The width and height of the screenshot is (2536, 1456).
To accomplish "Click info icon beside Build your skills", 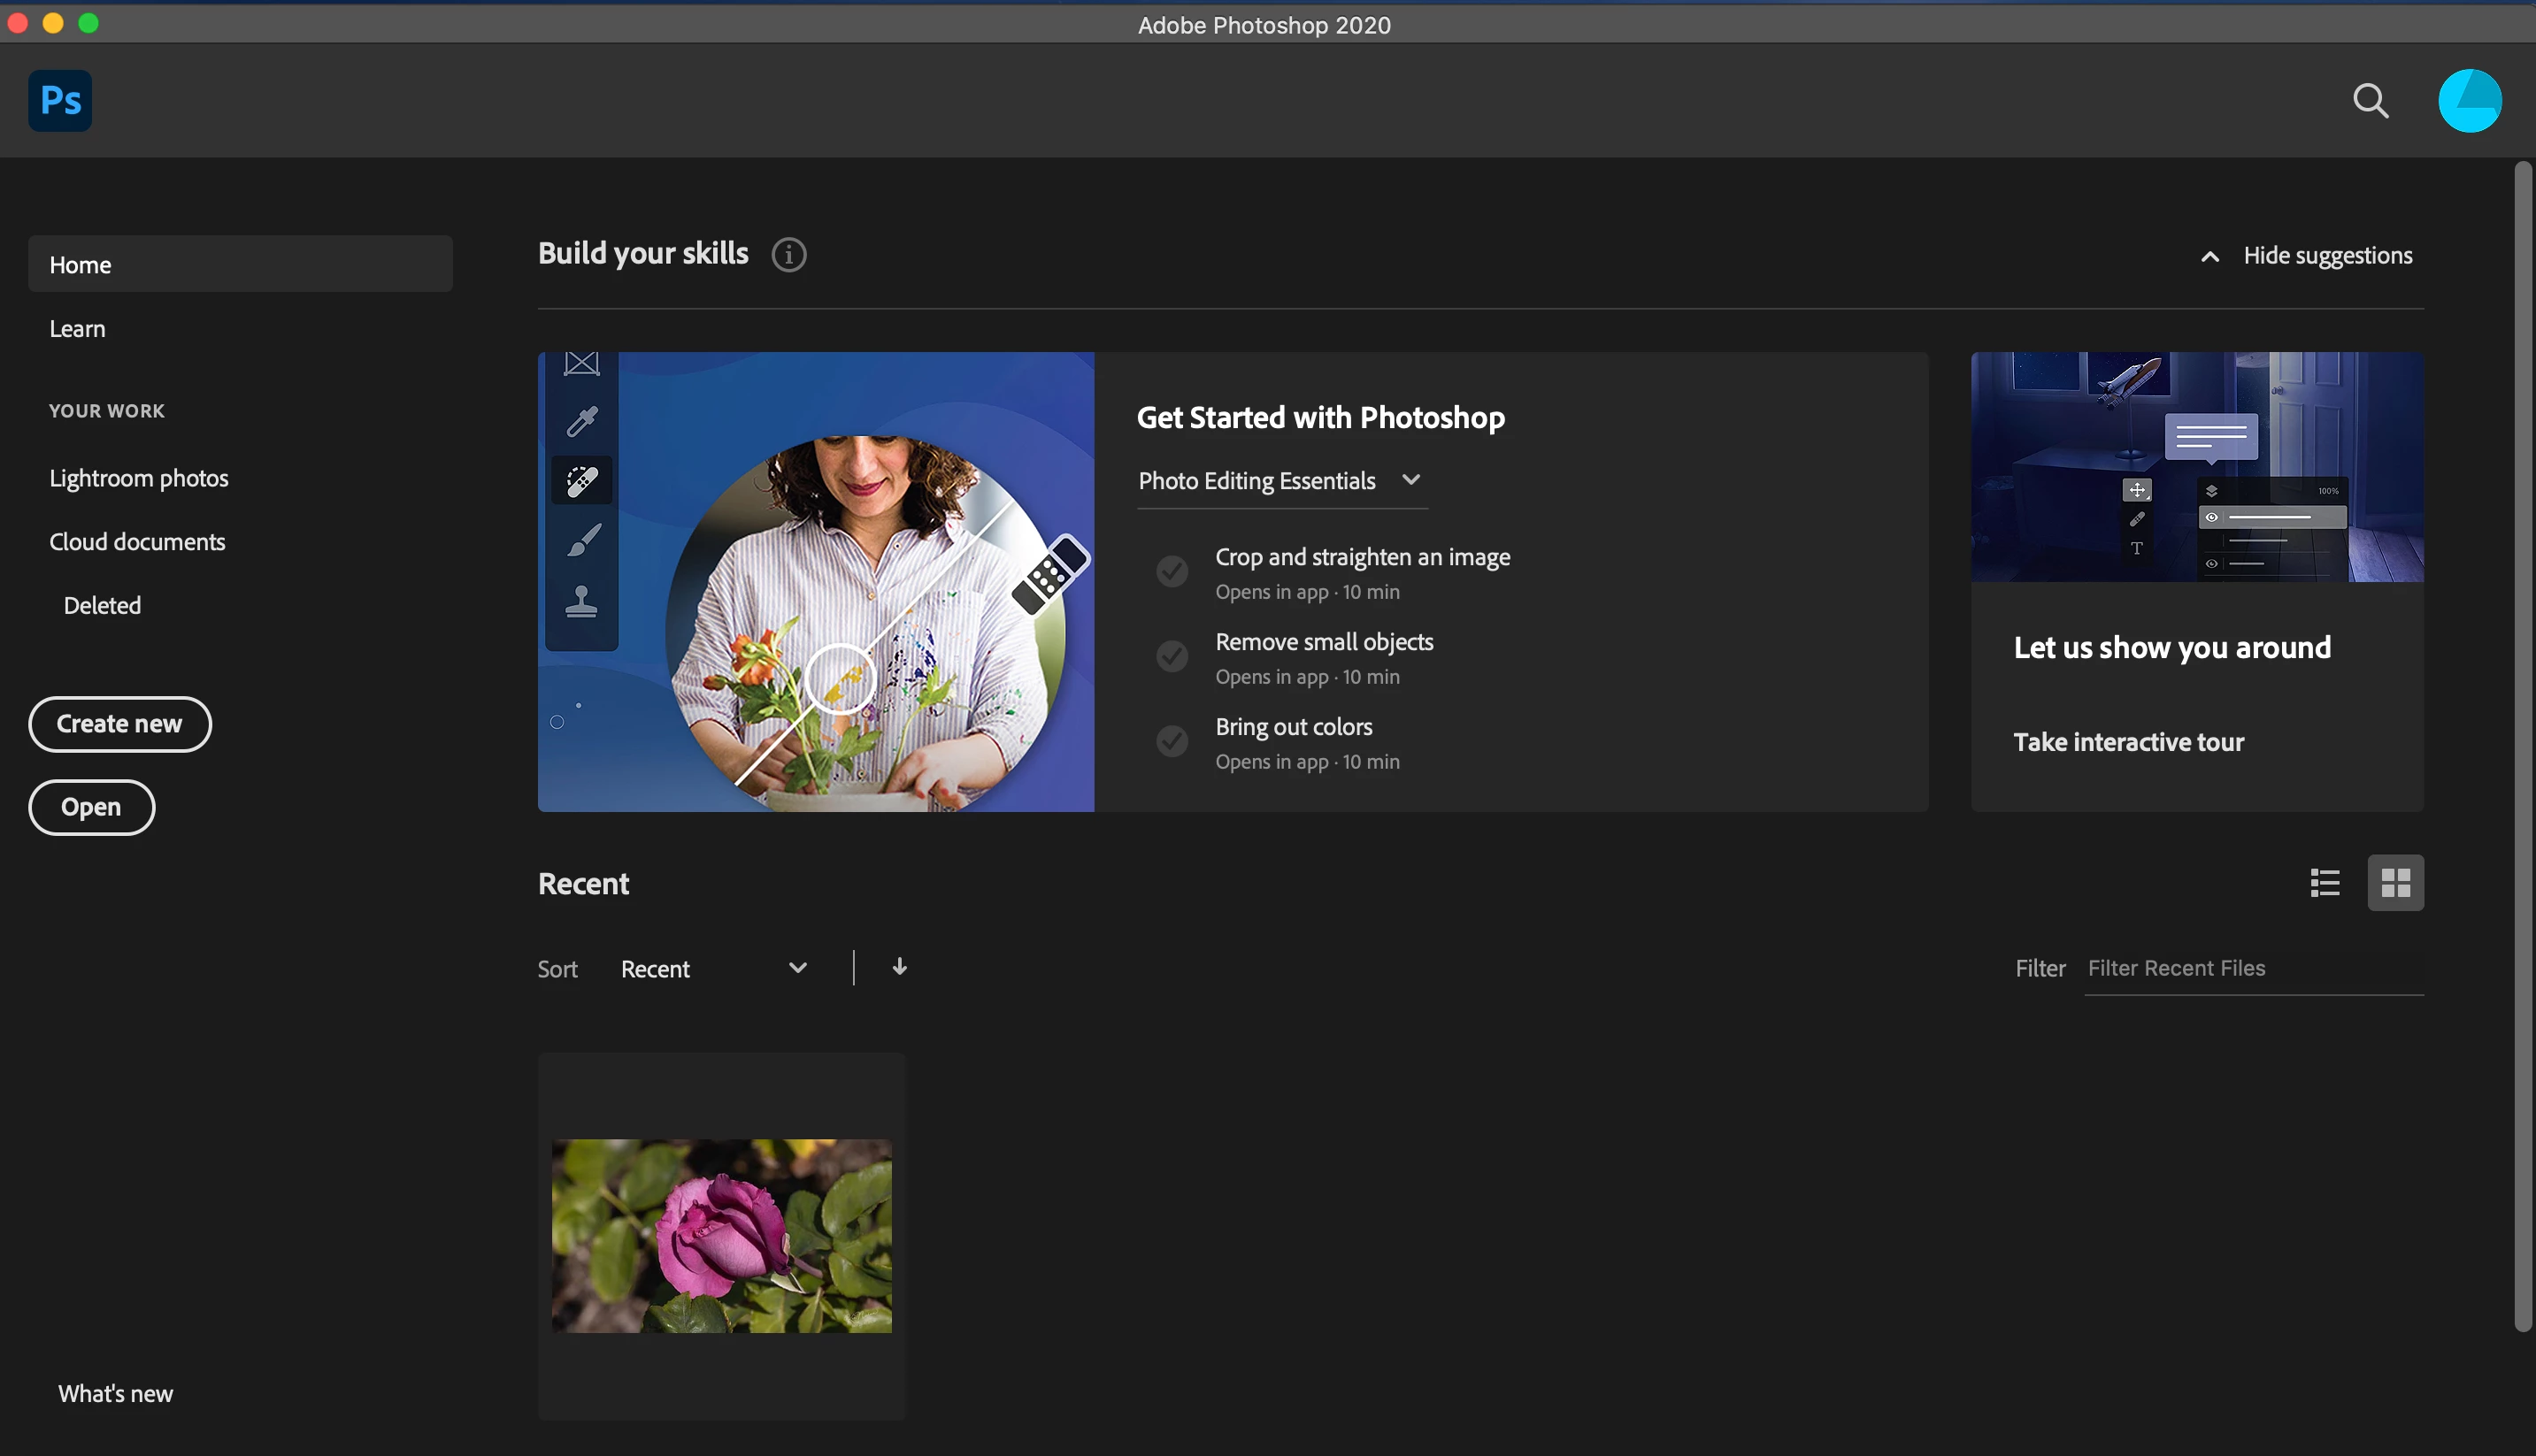I will tap(788, 255).
